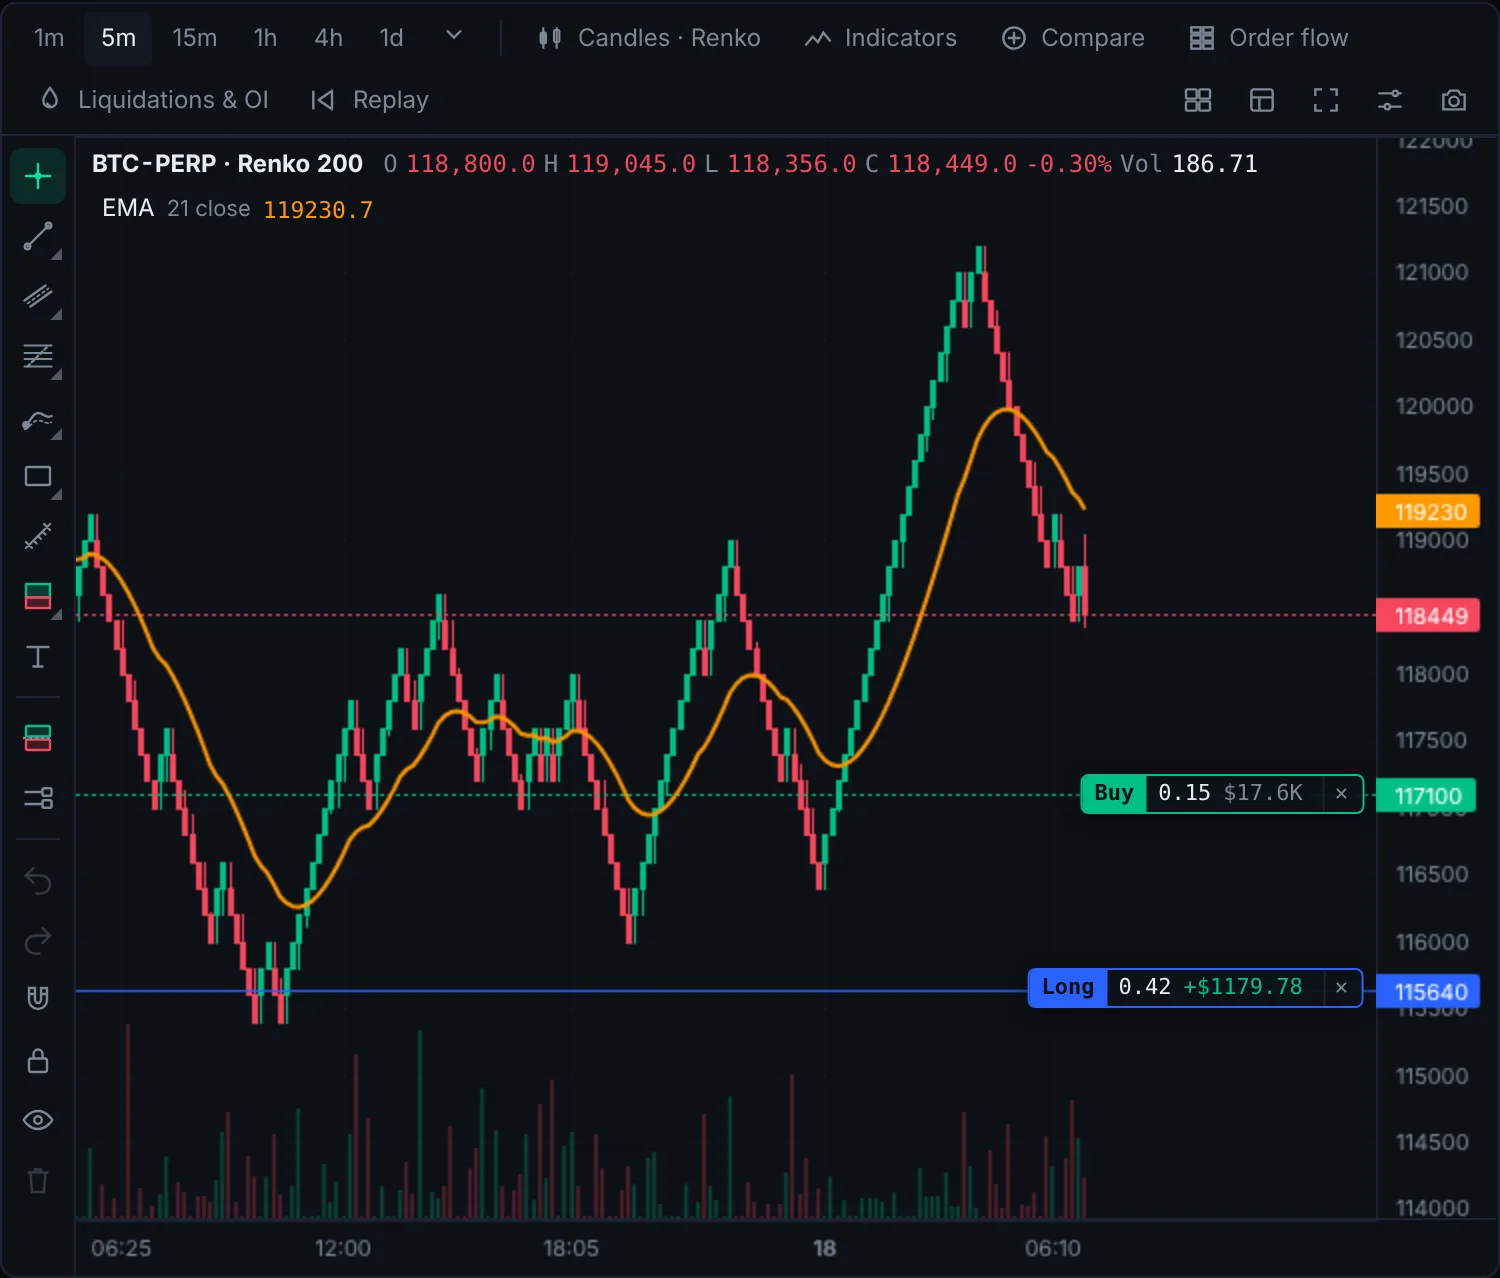1500x1278 pixels.
Task: Toggle Liquidations & OI overlay
Action: (x=154, y=100)
